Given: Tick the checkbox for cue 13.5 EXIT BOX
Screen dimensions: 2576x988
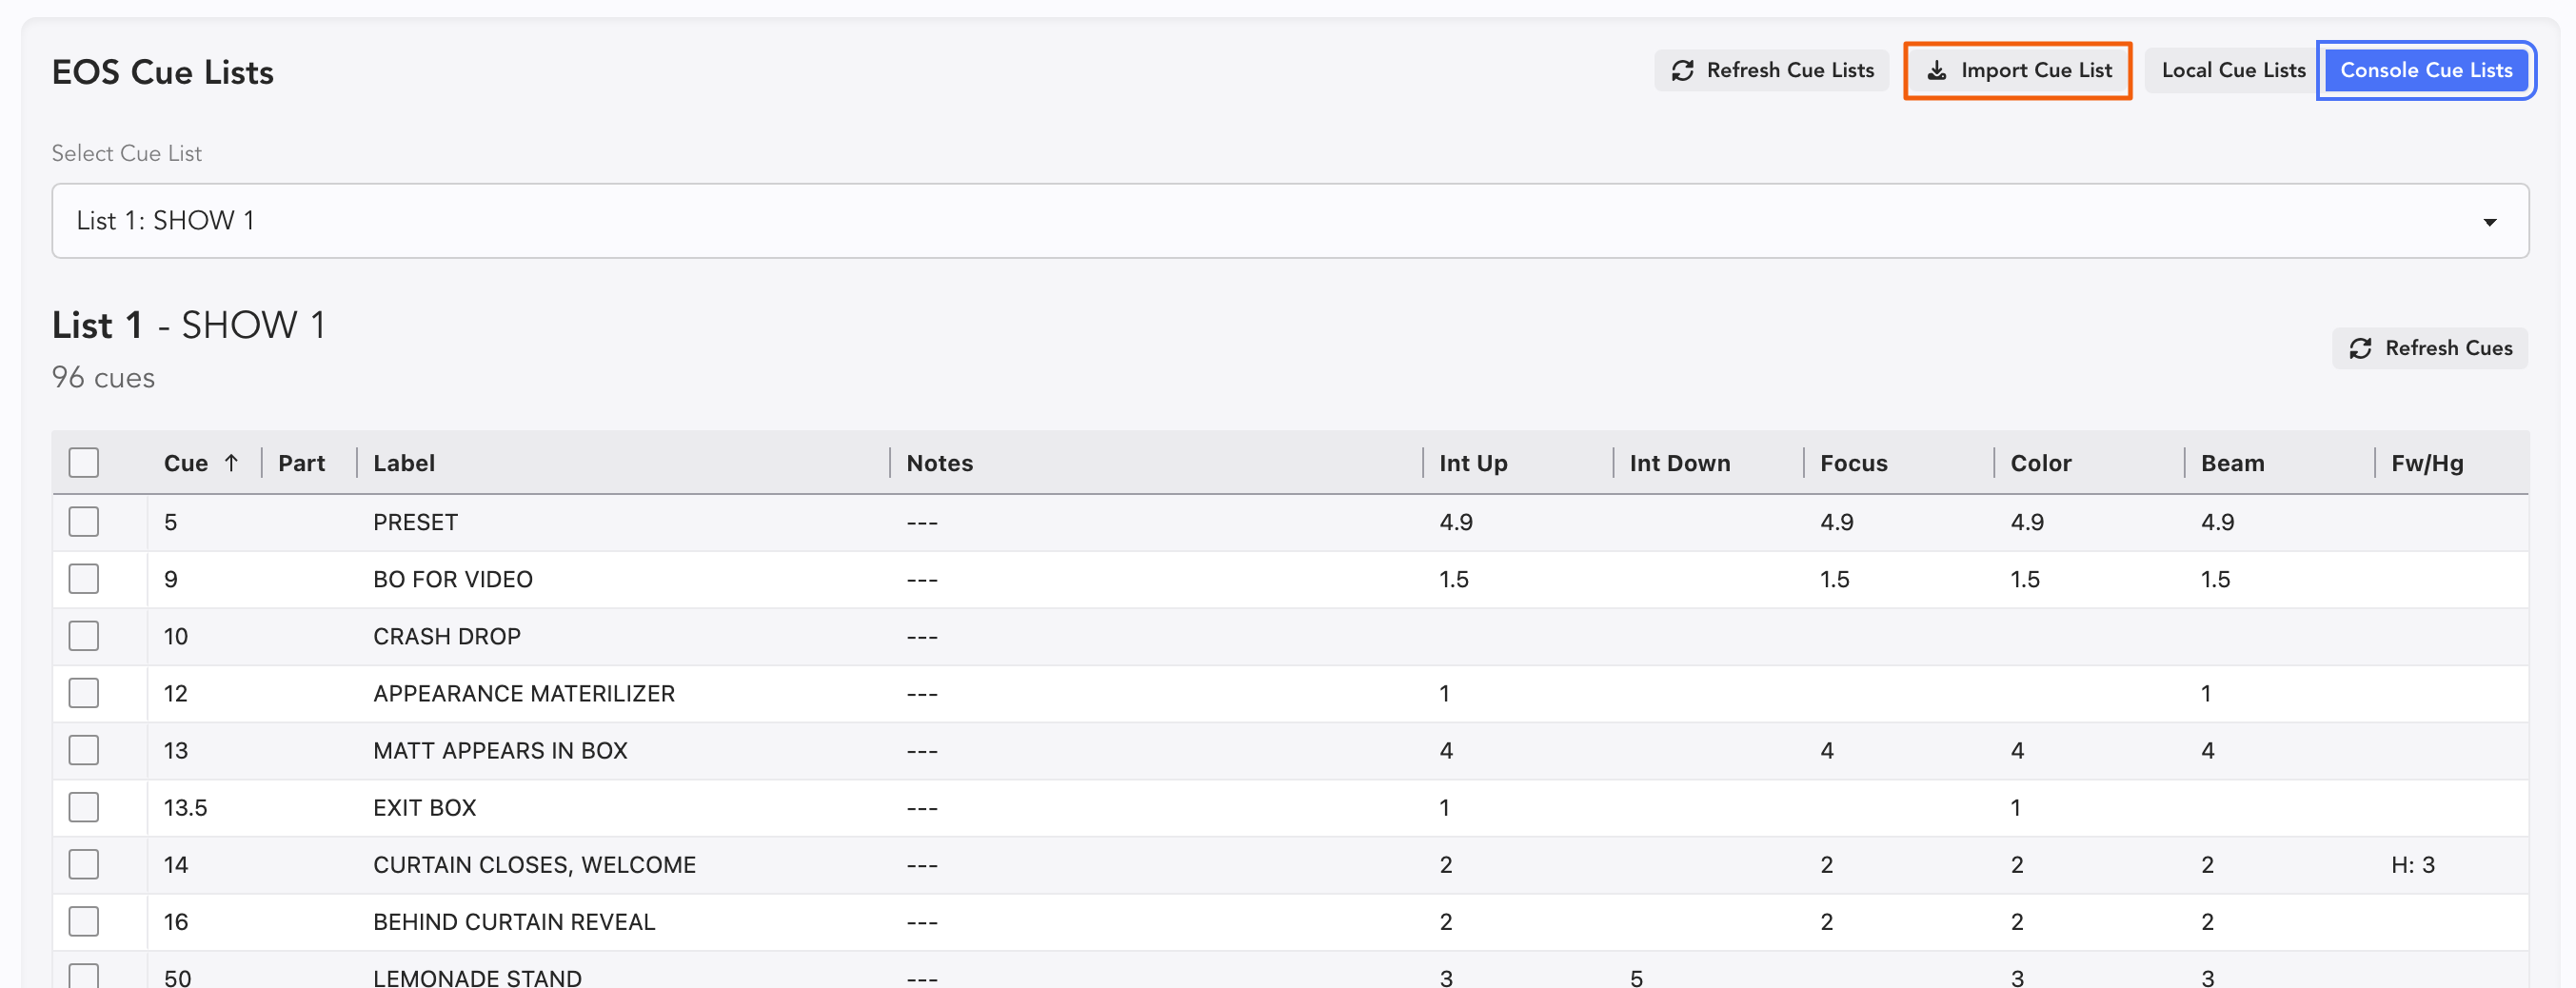Looking at the screenshot, I should [x=84, y=807].
